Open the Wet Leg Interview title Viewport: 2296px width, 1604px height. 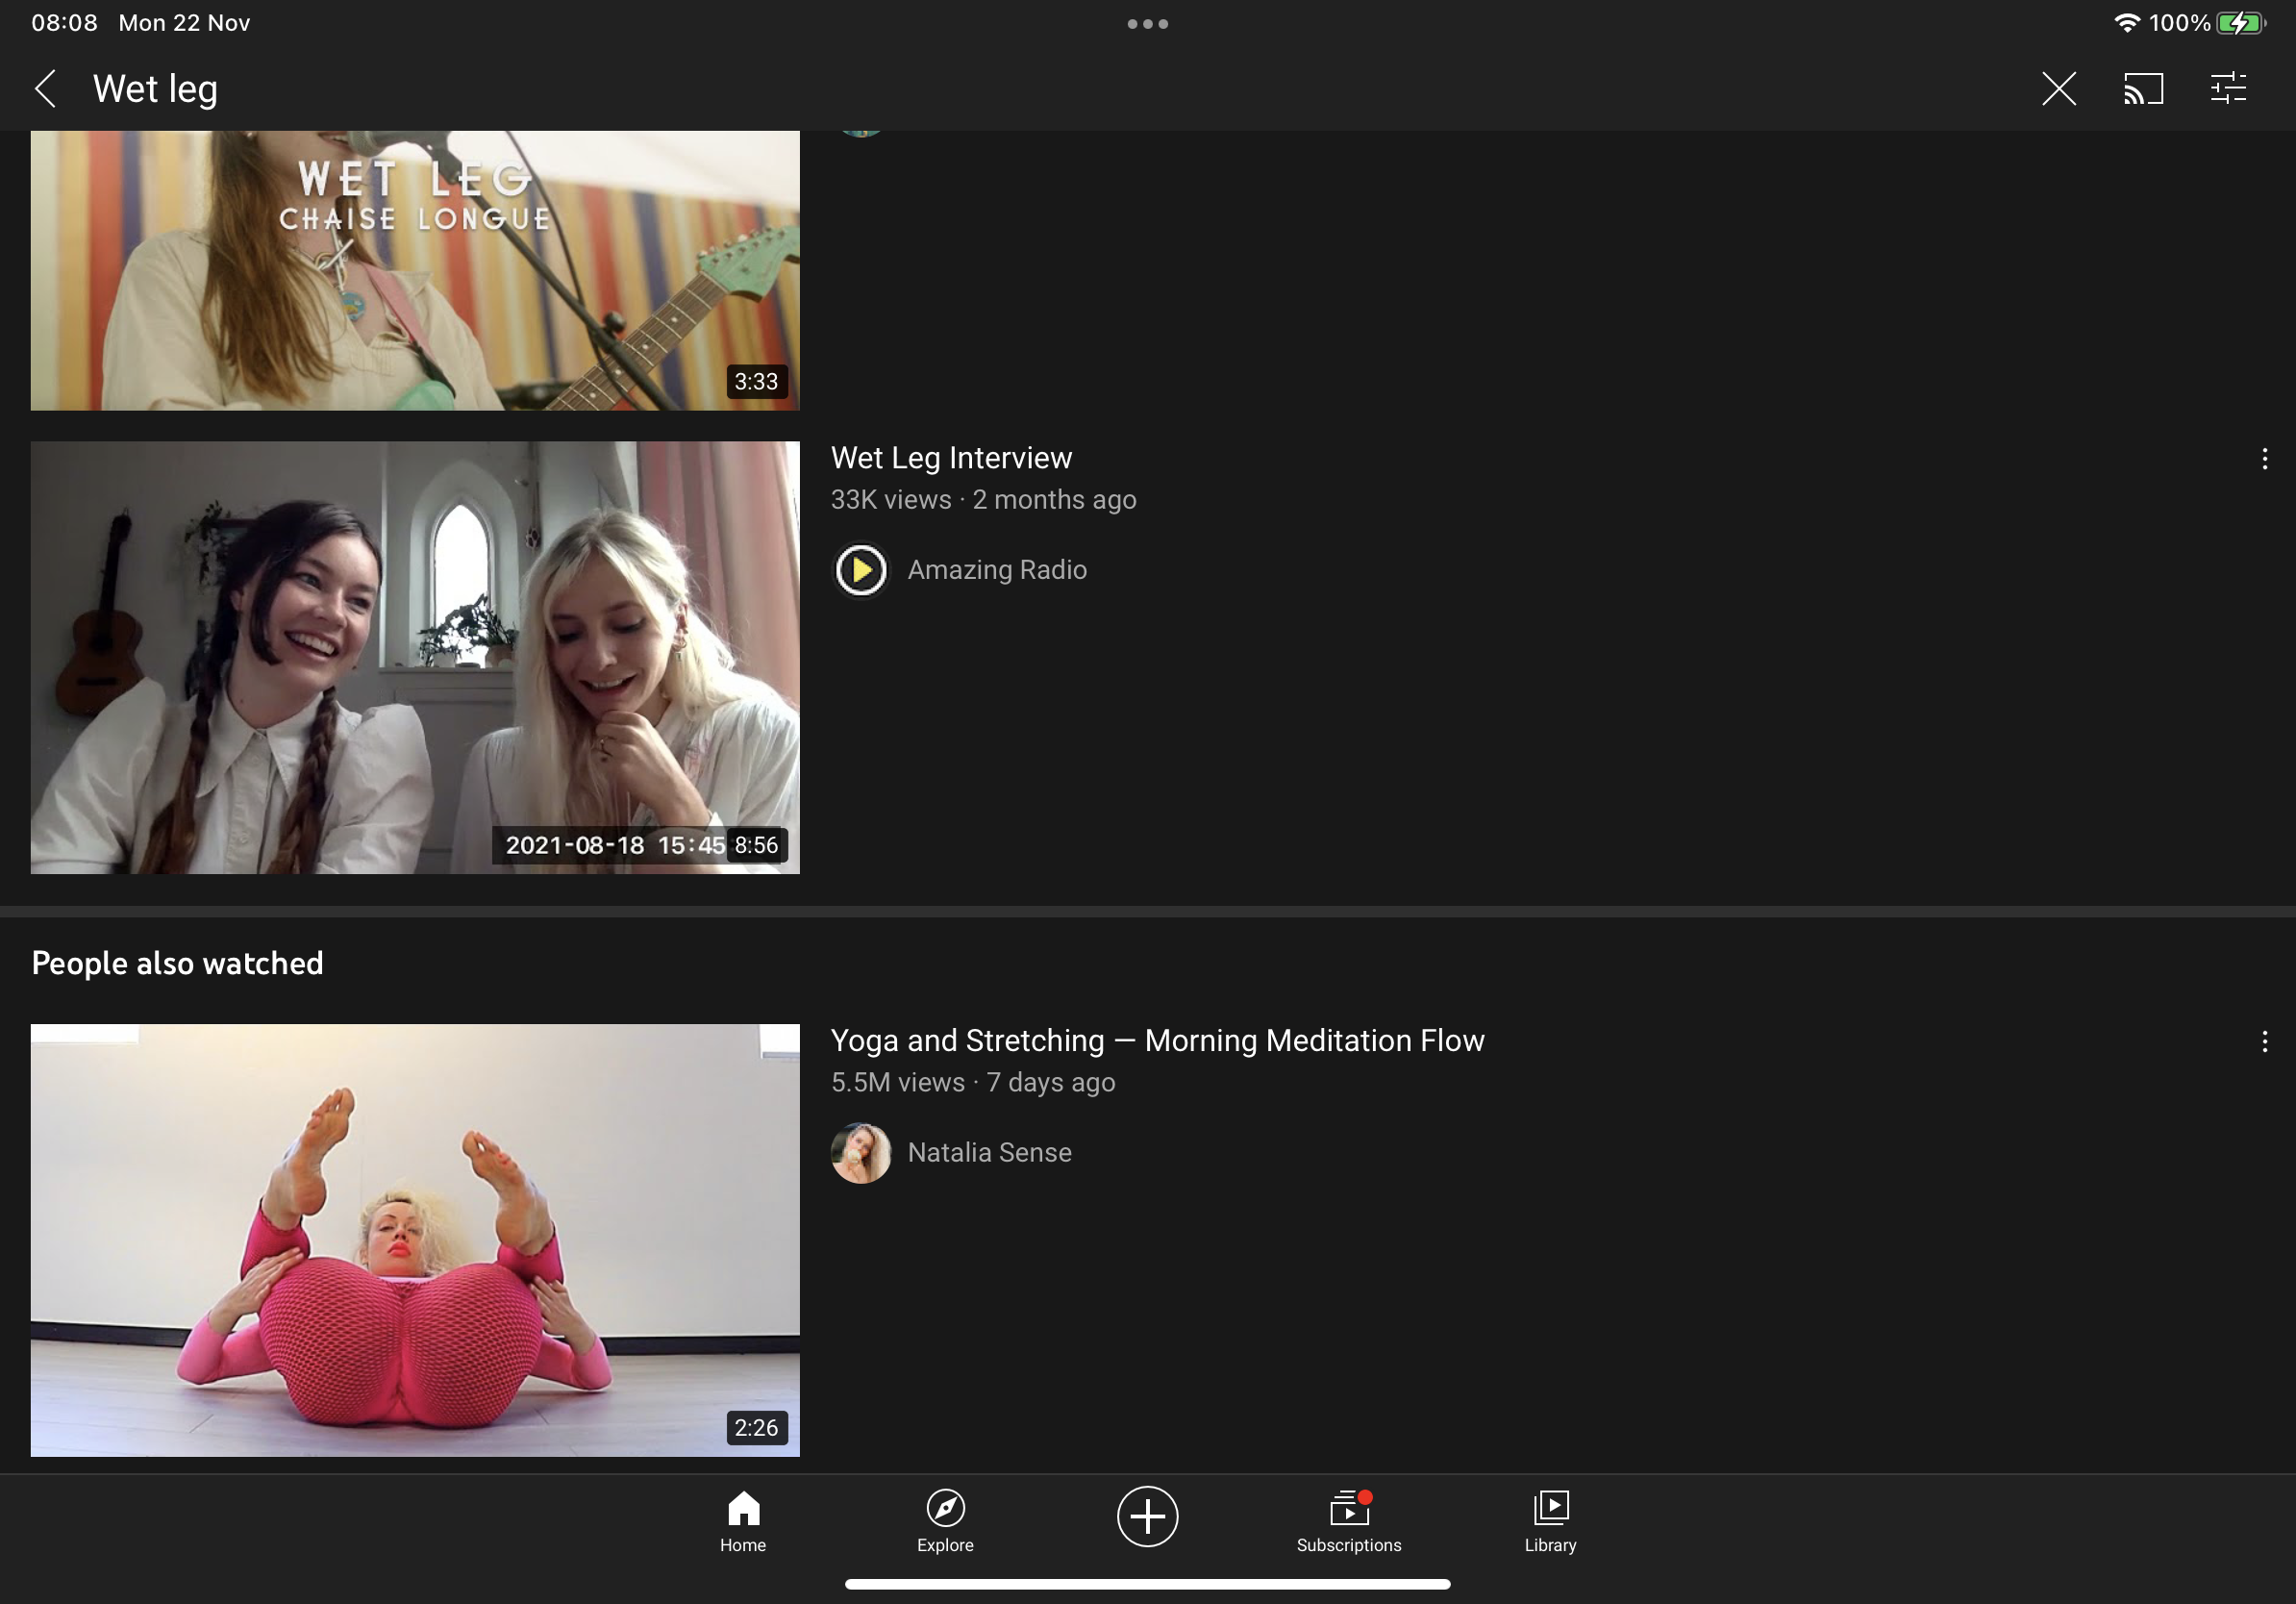[x=951, y=458]
